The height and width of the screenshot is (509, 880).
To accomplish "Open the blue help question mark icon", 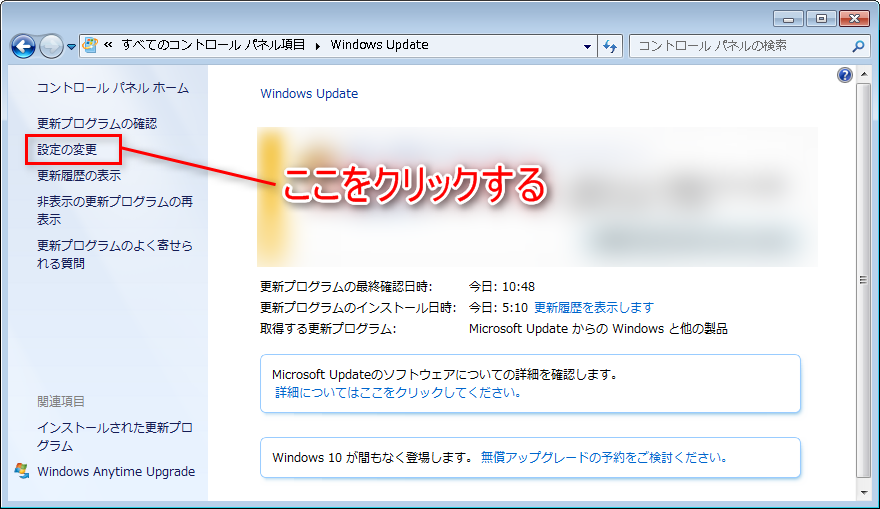I will pyautogui.click(x=845, y=75).
